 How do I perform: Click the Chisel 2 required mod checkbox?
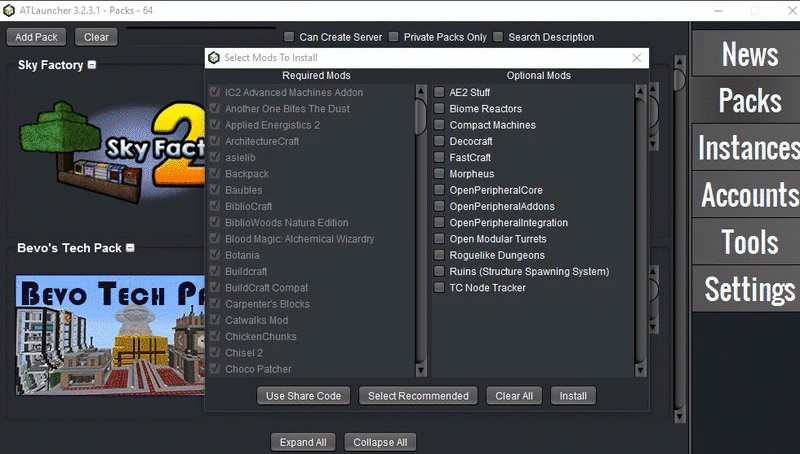click(x=215, y=352)
